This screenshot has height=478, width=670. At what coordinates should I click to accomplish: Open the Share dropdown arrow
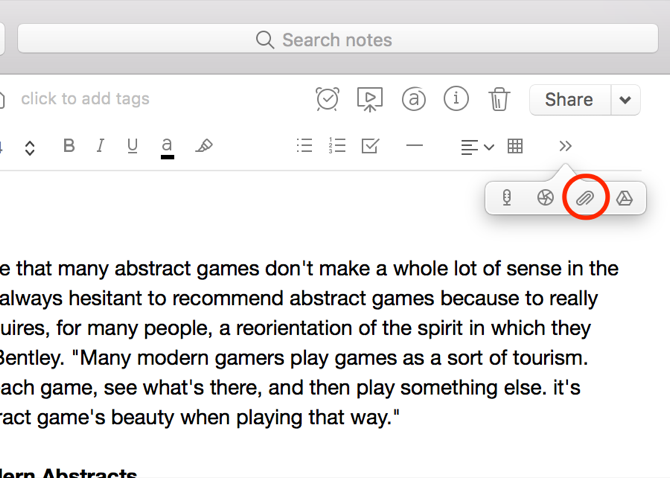(x=626, y=100)
